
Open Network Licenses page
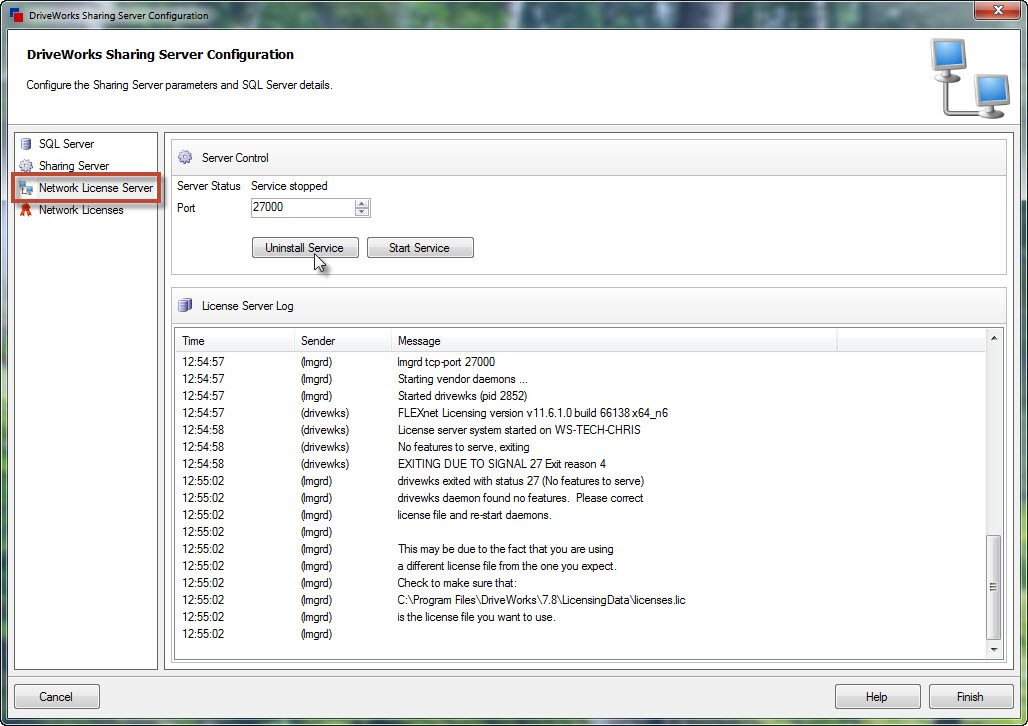coord(81,210)
